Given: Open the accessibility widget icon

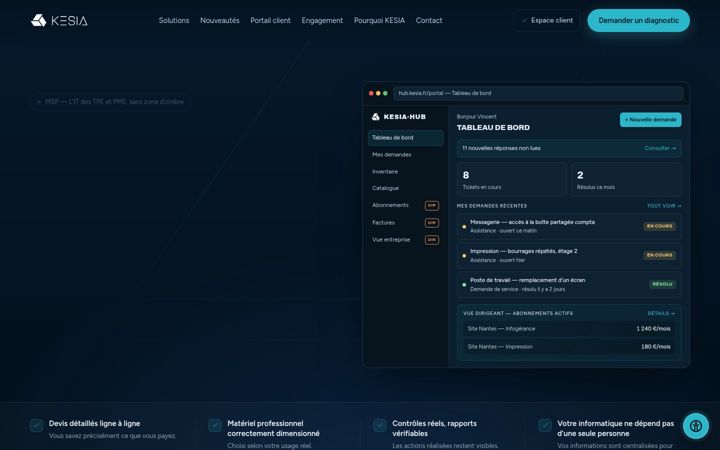Looking at the screenshot, I should pos(696,426).
